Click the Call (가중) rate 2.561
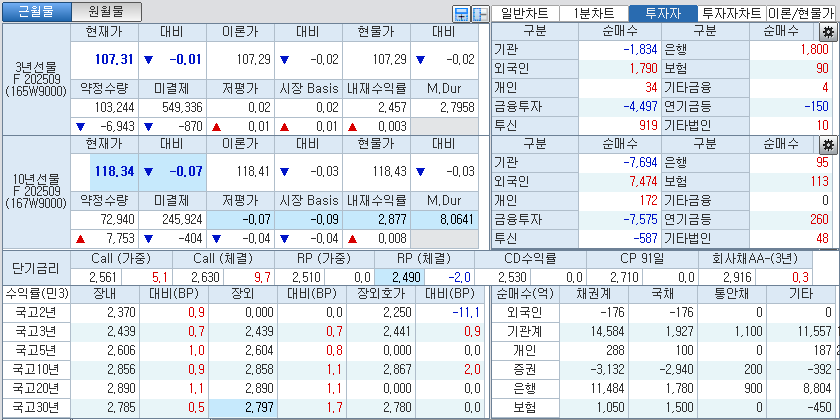This screenshot has height=420, width=840. point(96,277)
